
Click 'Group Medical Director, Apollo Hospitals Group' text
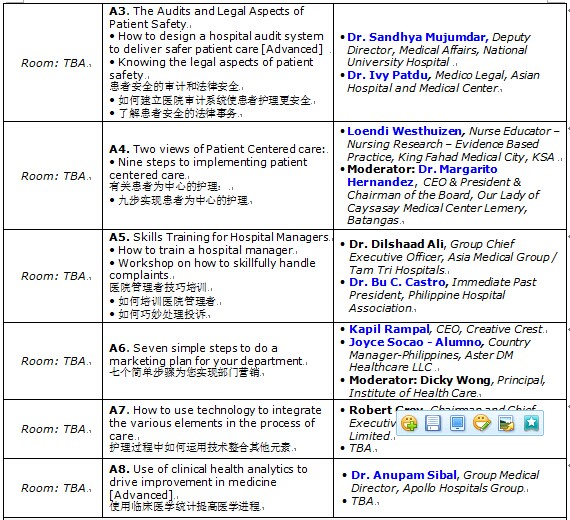click(445, 482)
